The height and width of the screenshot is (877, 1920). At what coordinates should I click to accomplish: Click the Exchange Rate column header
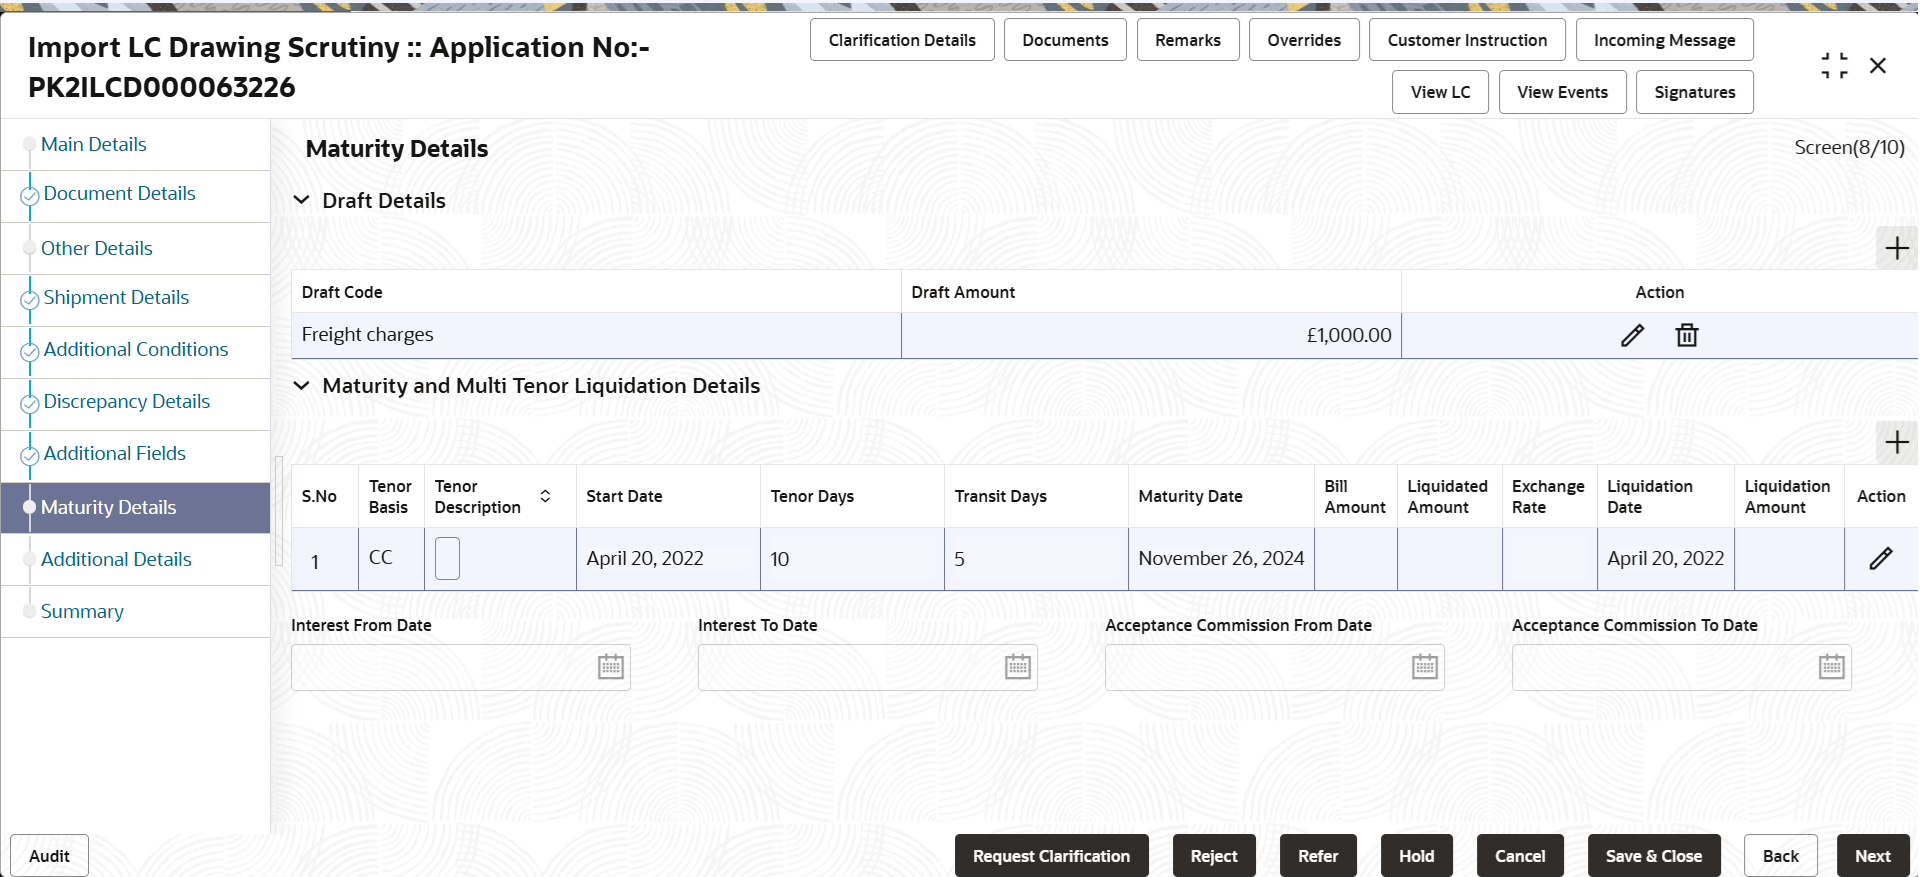pos(1548,496)
